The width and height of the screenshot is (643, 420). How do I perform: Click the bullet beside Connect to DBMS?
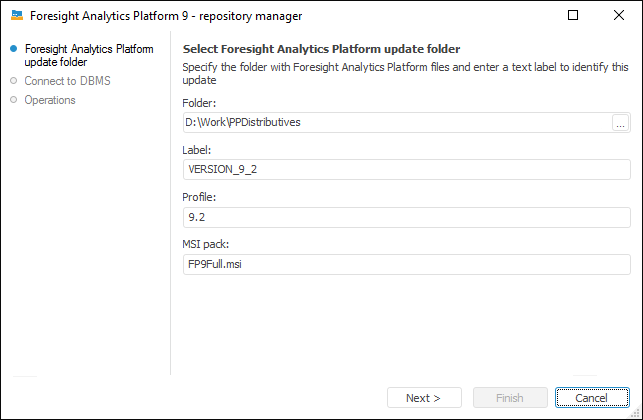14,81
